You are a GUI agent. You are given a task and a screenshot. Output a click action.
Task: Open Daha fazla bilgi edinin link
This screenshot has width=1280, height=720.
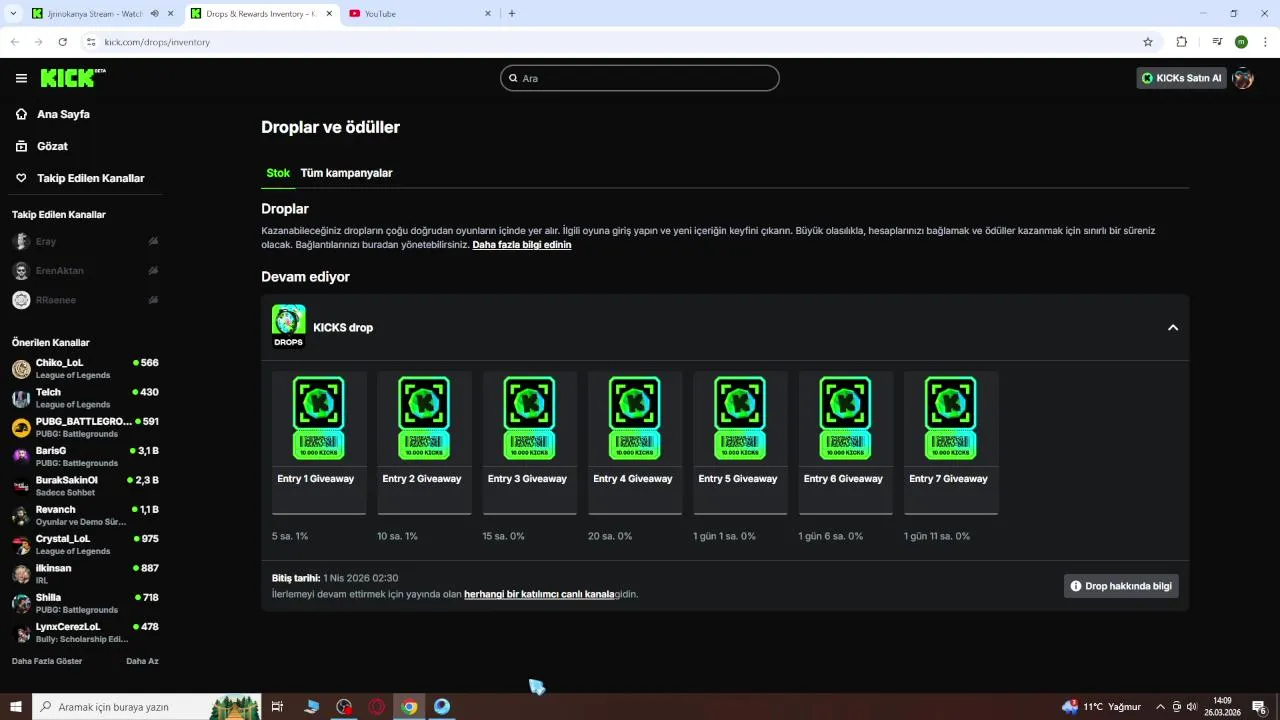pos(522,245)
